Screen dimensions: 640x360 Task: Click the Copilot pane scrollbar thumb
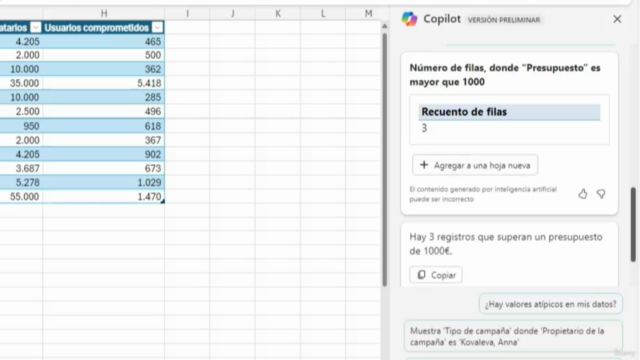633,224
